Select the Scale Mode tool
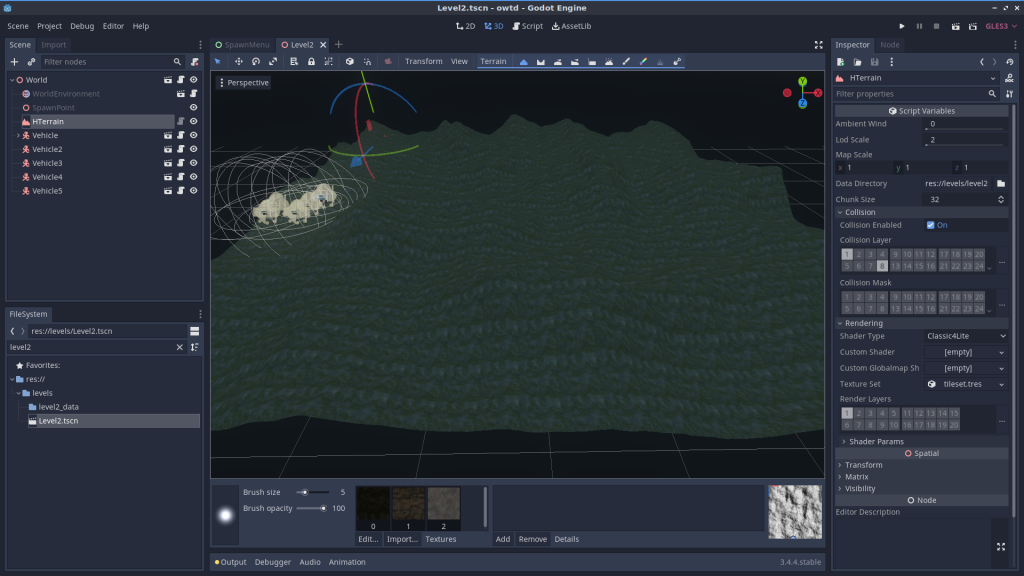Screen dimensions: 1024x576 (x=273, y=61)
